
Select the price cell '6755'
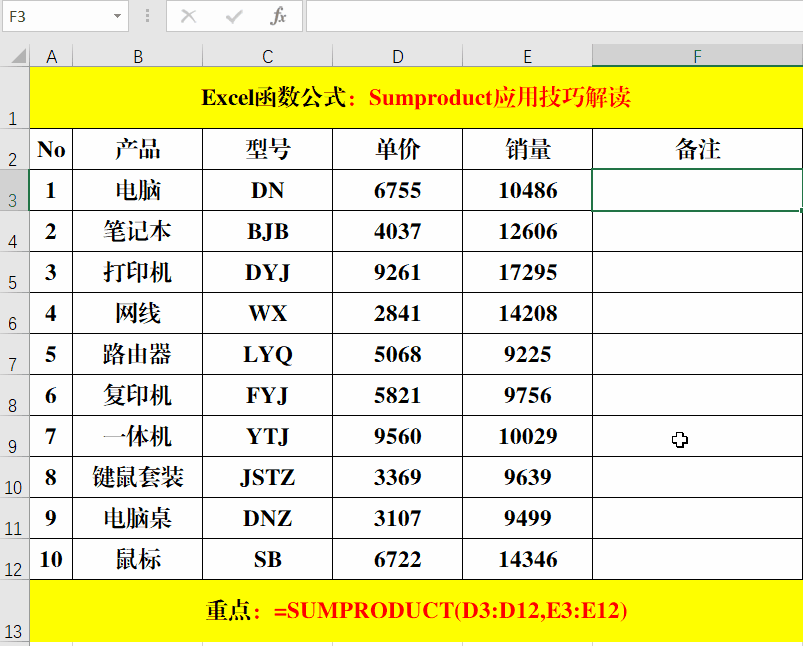click(397, 190)
